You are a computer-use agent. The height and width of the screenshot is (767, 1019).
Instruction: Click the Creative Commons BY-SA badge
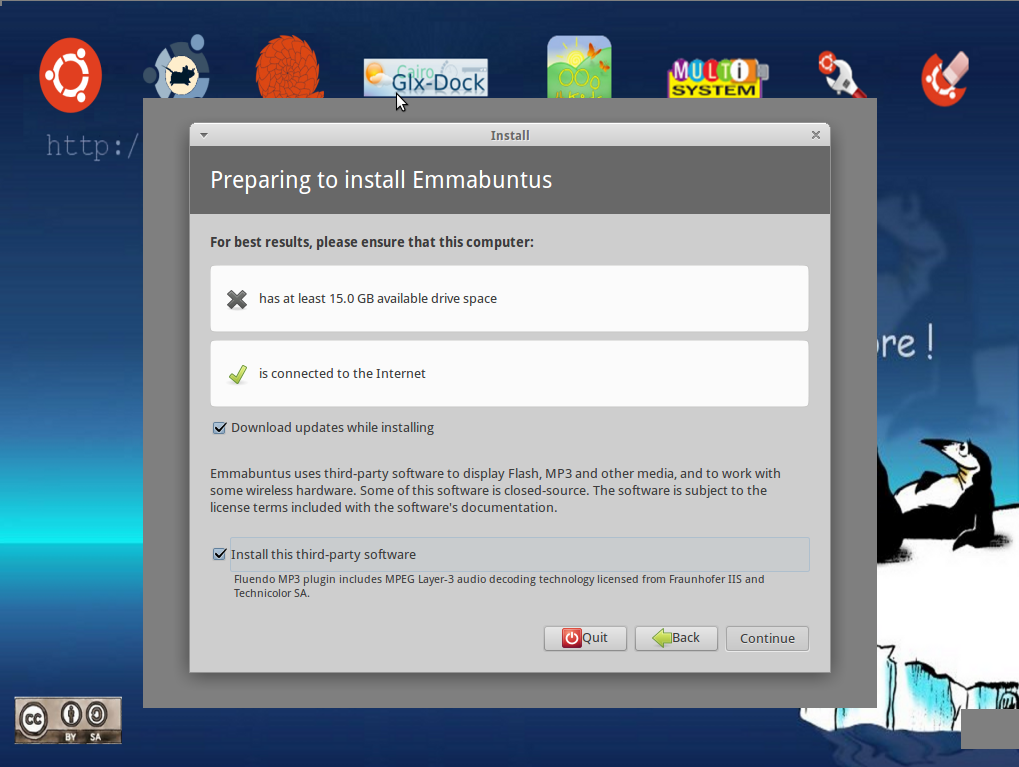click(68, 720)
